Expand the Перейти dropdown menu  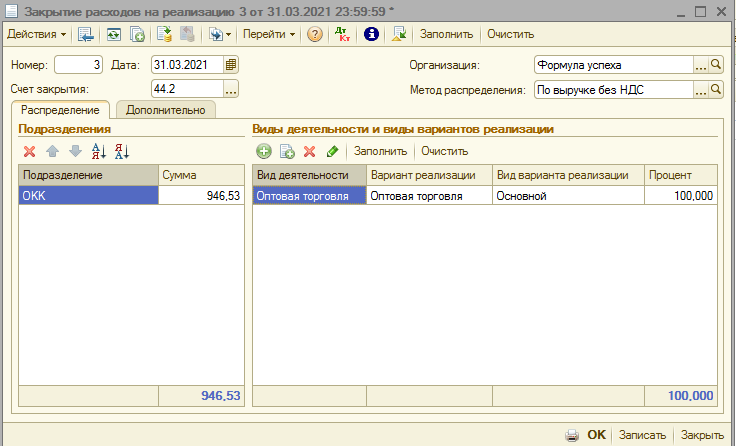click(x=268, y=34)
